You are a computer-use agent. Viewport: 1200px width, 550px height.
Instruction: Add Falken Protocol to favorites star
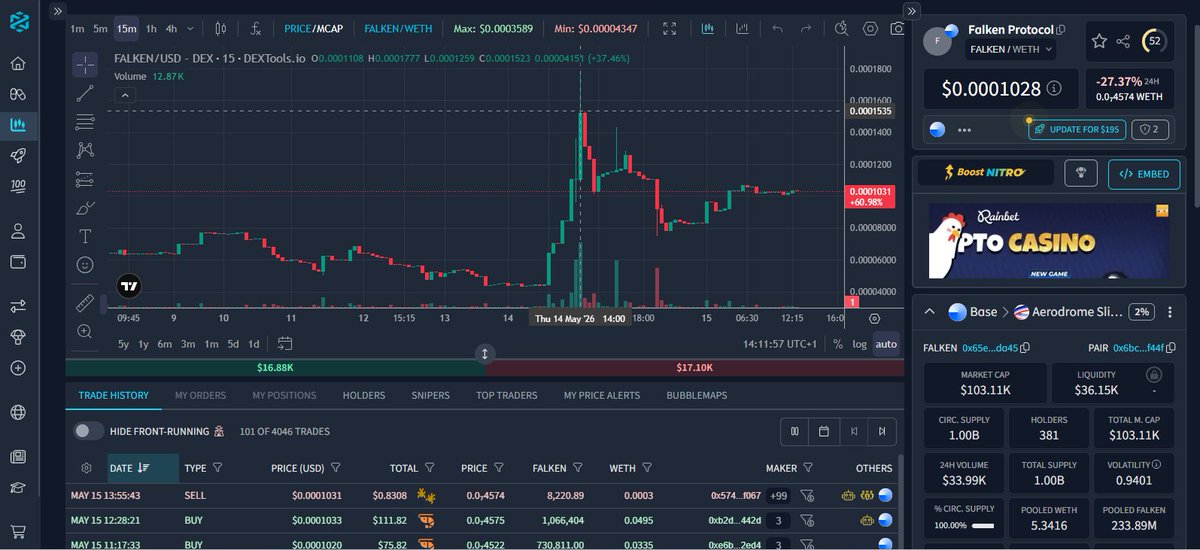1099,41
